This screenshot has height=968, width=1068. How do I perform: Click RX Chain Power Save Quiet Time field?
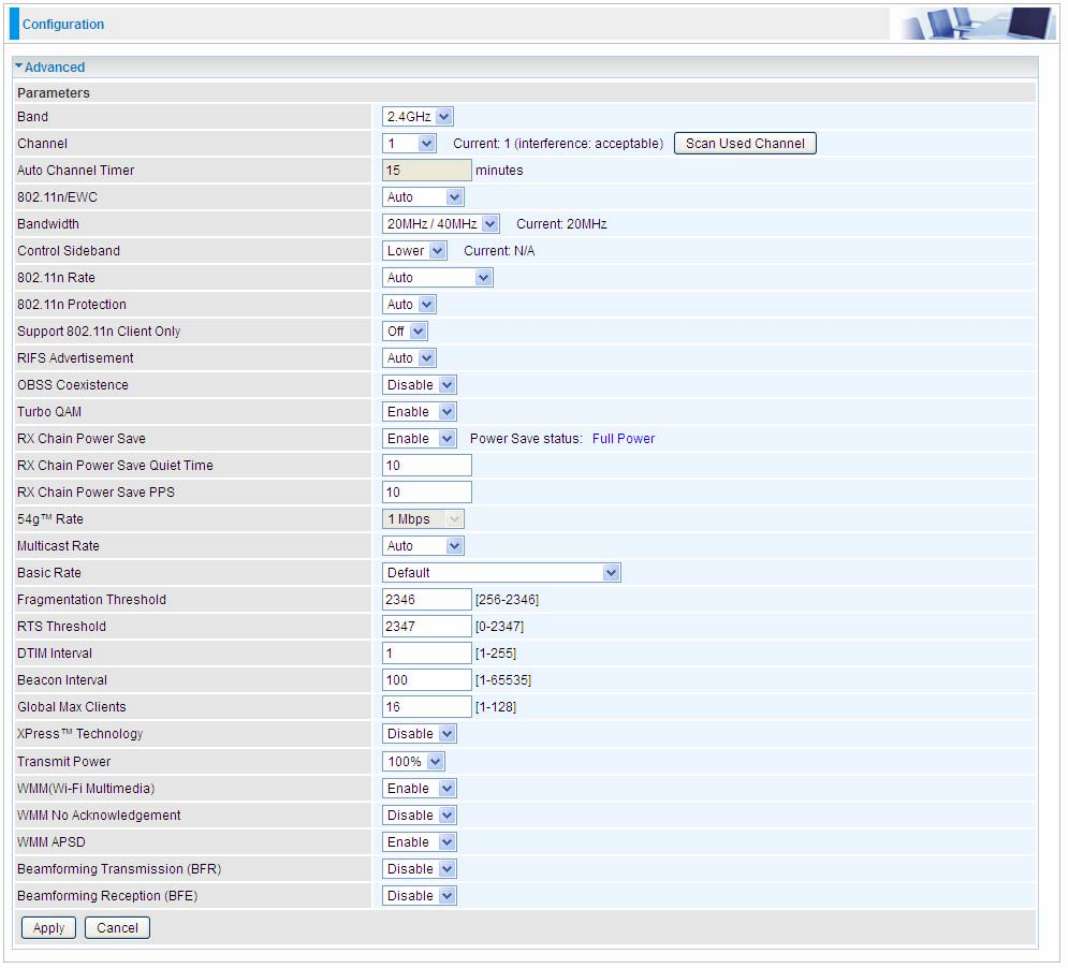click(x=428, y=466)
